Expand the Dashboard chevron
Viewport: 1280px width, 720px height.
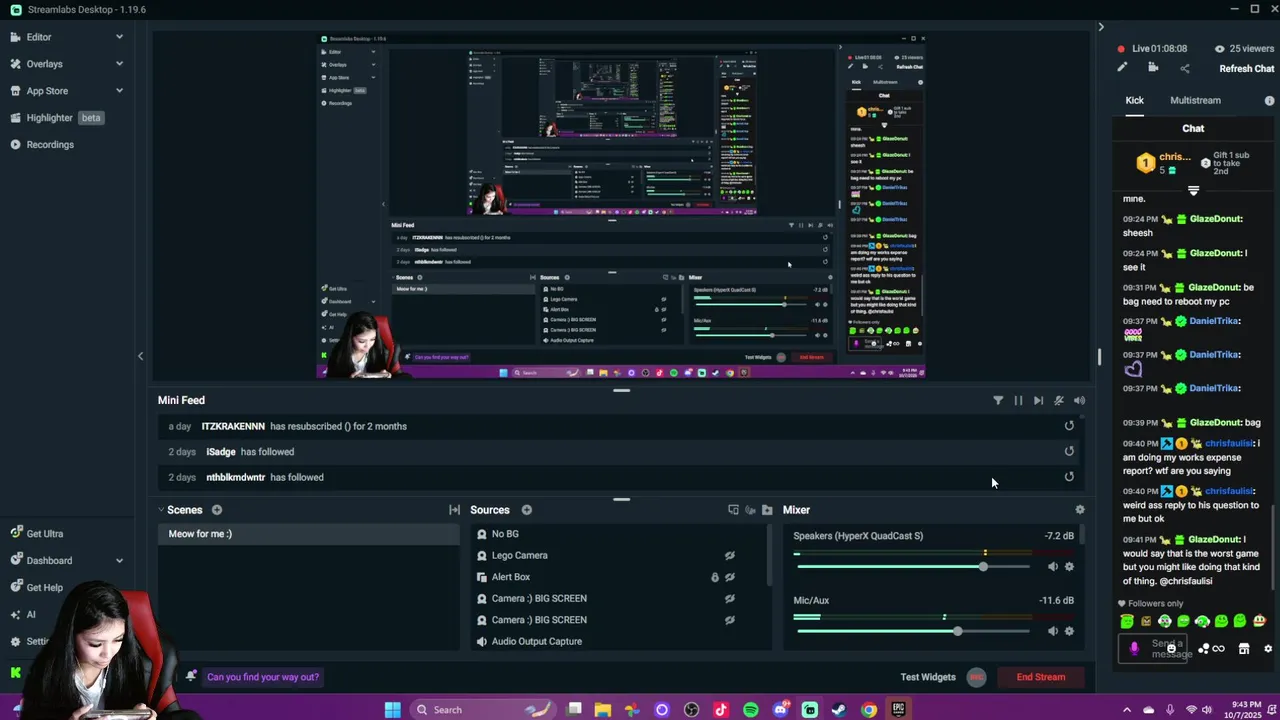119,561
